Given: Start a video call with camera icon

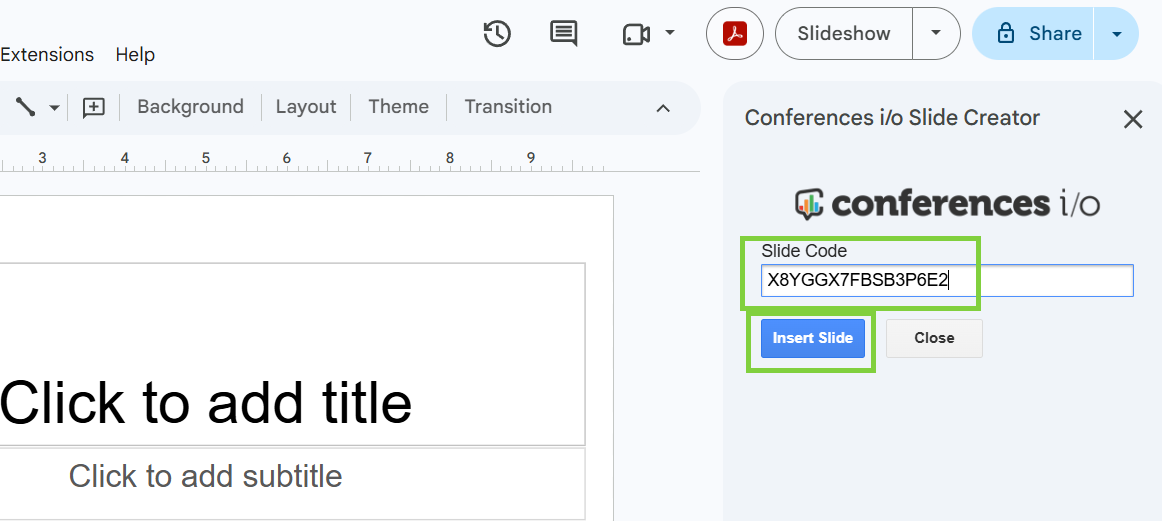Looking at the screenshot, I should point(636,34).
